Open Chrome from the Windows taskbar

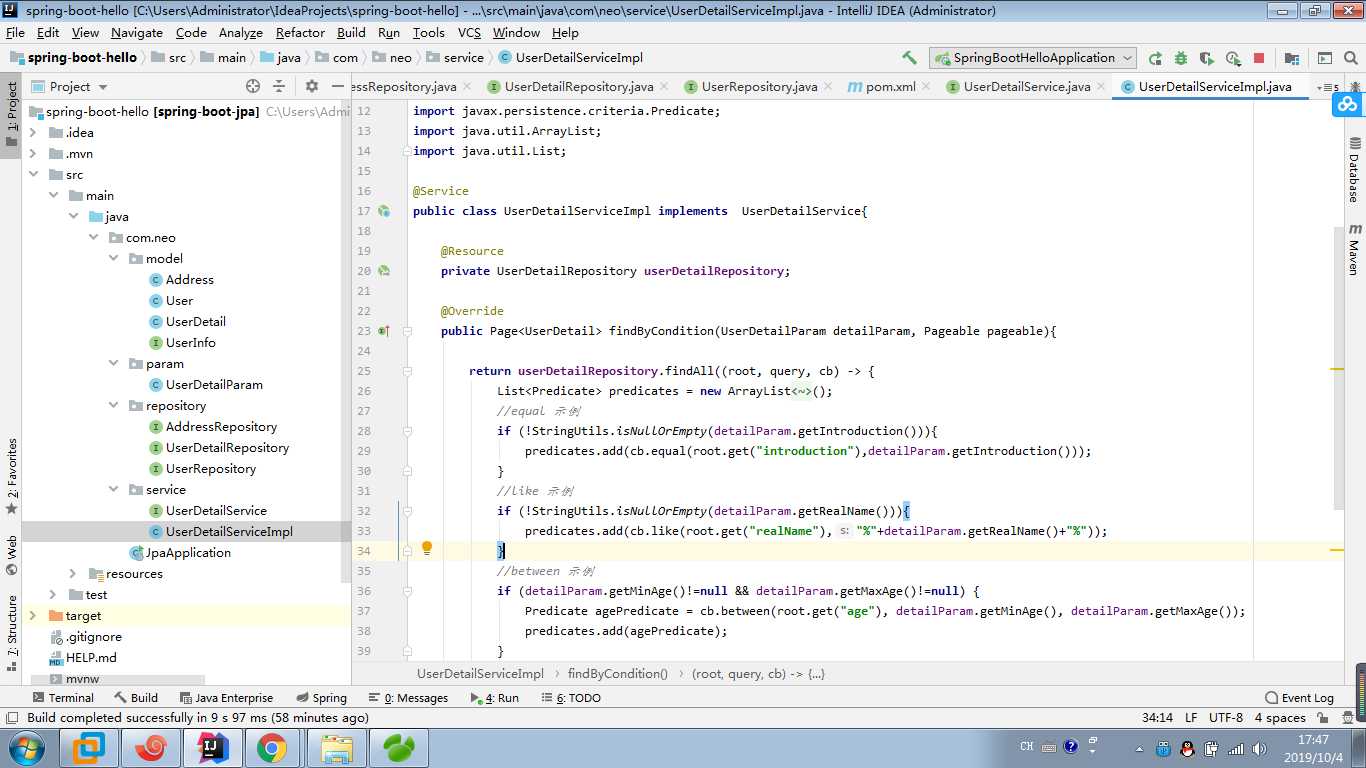(272, 747)
